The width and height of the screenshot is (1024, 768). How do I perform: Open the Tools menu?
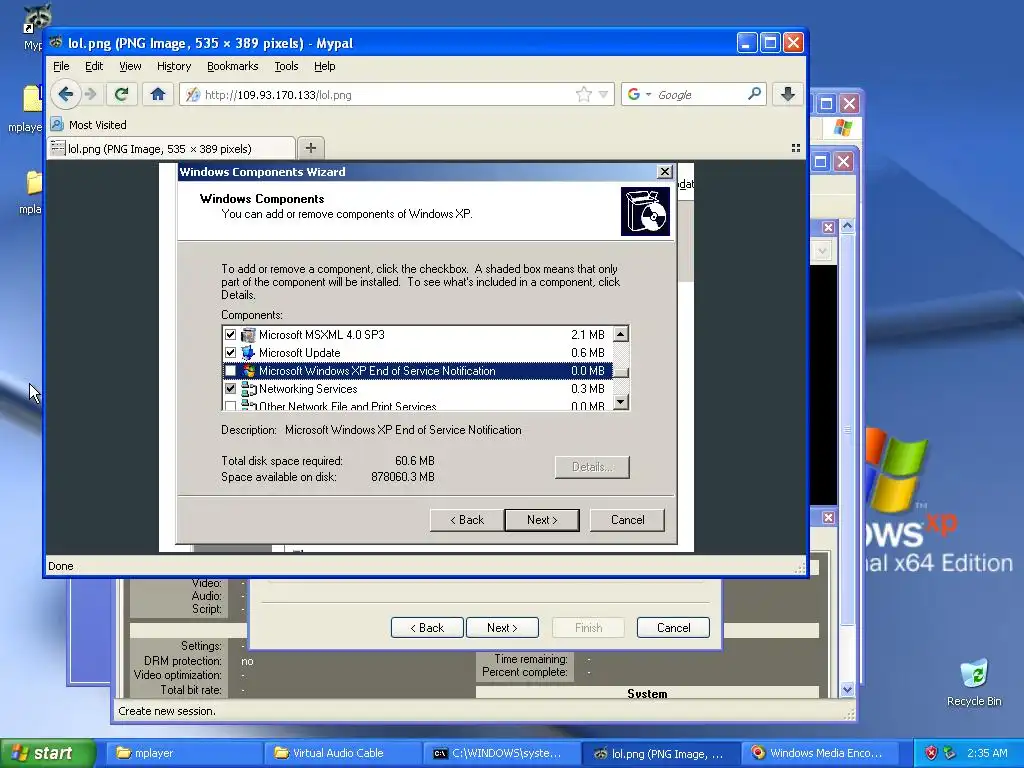(x=286, y=66)
